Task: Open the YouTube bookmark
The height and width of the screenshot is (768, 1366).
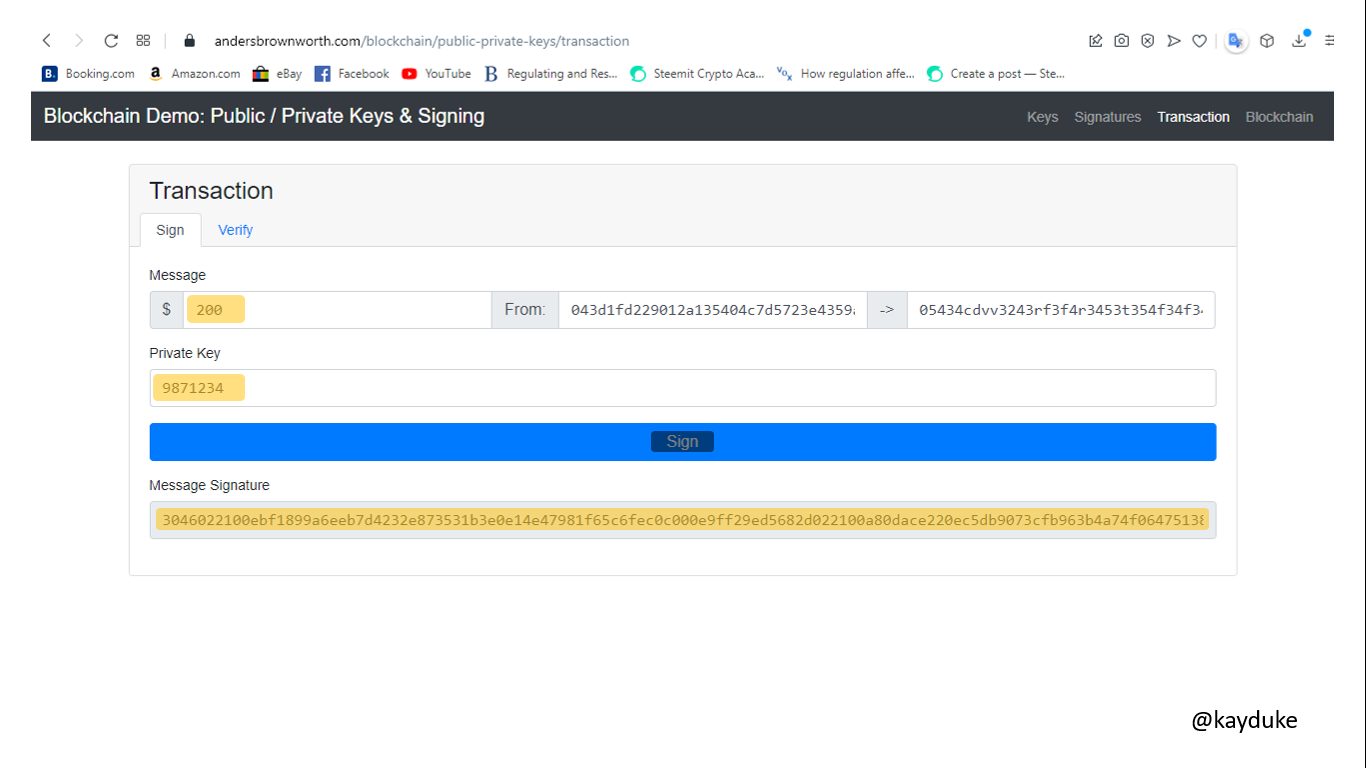Action: (436, 74)
